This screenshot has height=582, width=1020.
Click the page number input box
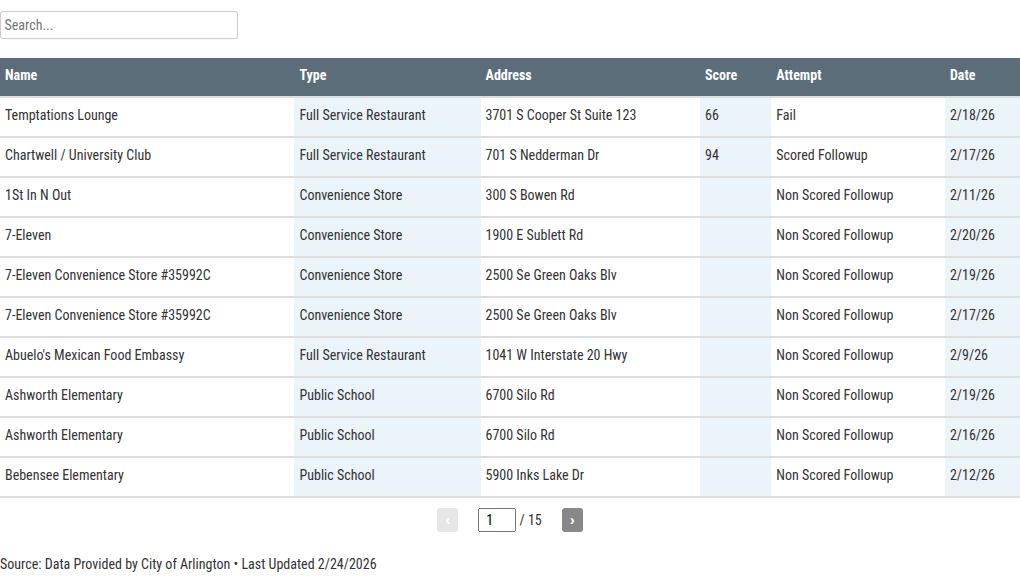coord(496,520)
